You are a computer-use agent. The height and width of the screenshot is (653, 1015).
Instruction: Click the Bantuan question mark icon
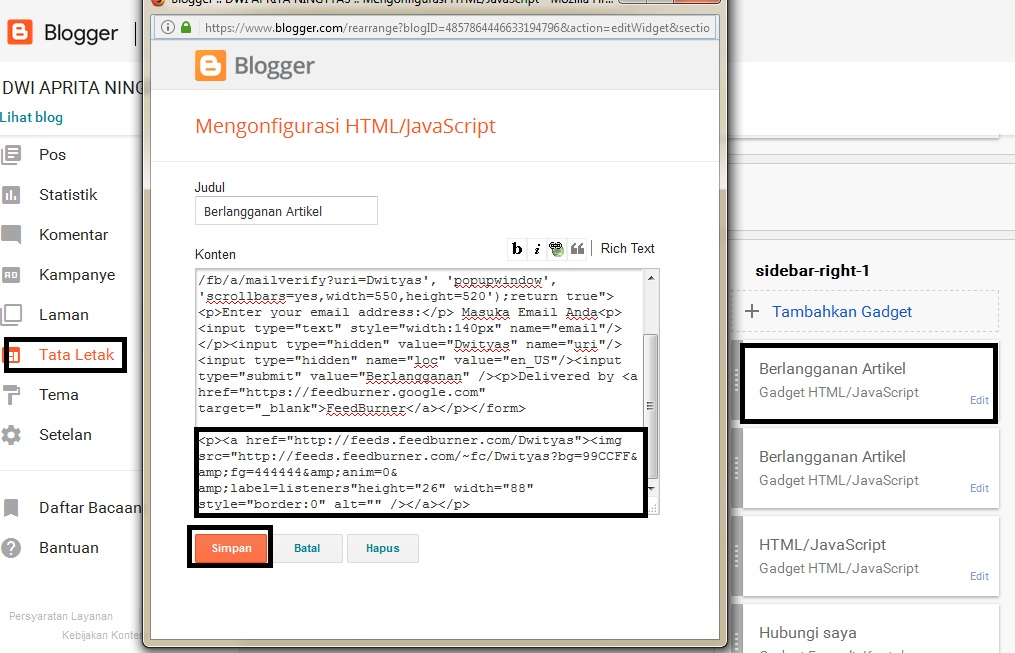pos(11,548)
